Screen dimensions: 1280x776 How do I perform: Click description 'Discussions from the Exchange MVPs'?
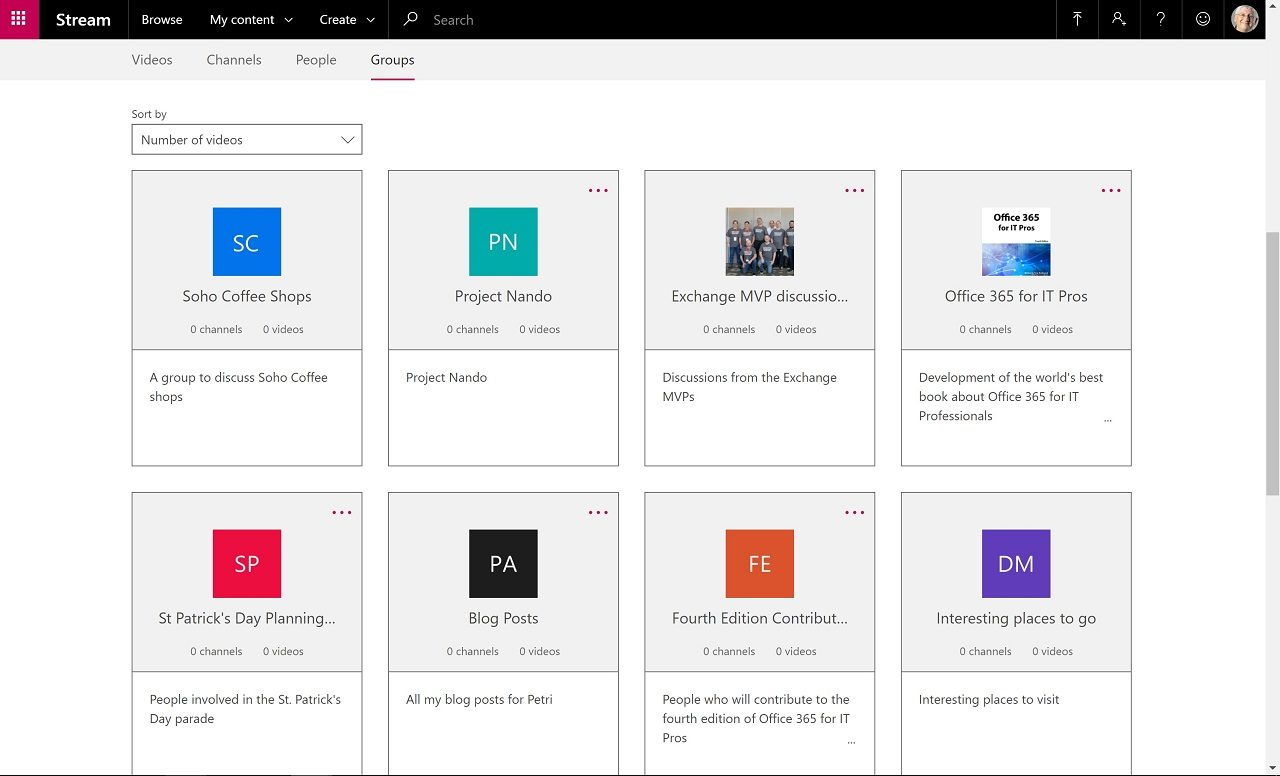click(749, 387)
